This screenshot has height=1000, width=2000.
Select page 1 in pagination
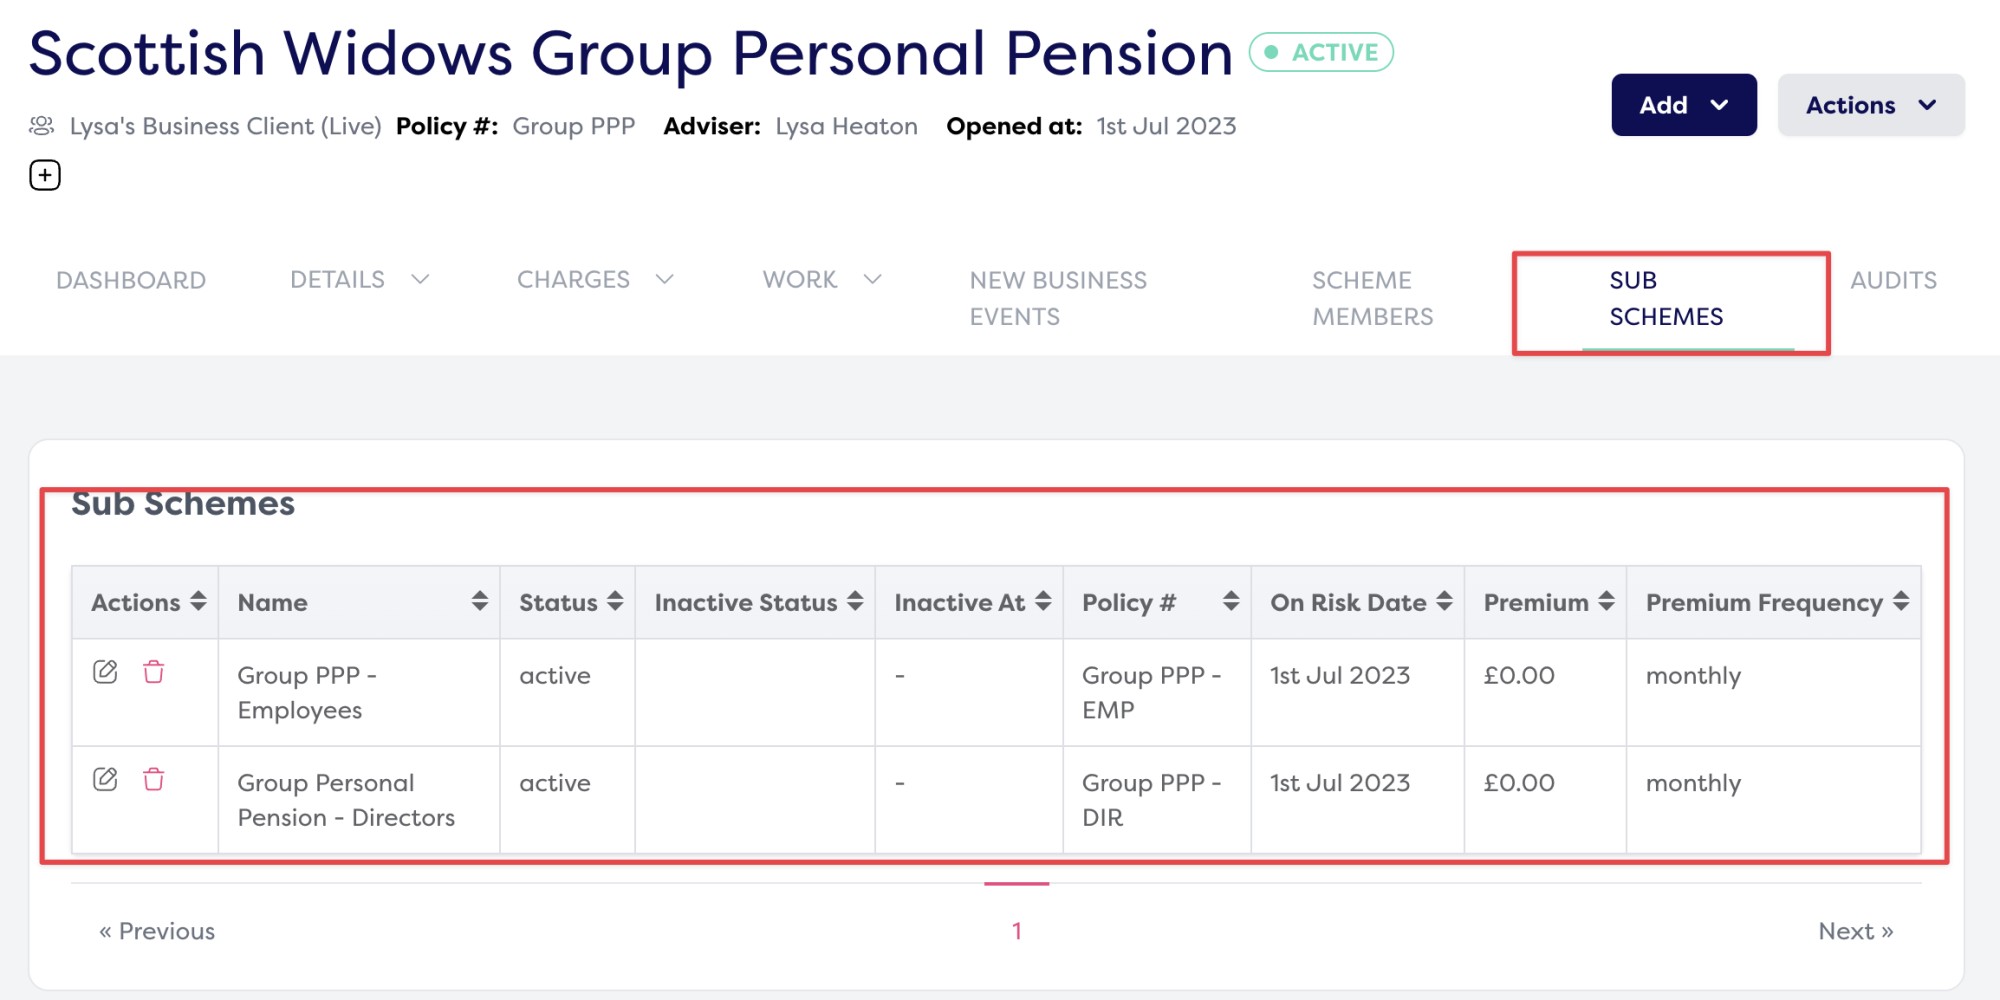point(1016,931)
